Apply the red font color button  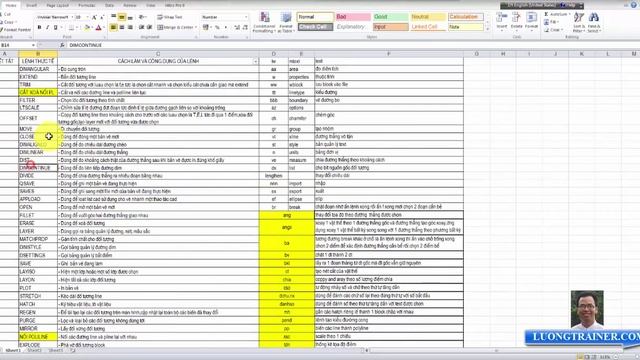click(x=98, y=27)
